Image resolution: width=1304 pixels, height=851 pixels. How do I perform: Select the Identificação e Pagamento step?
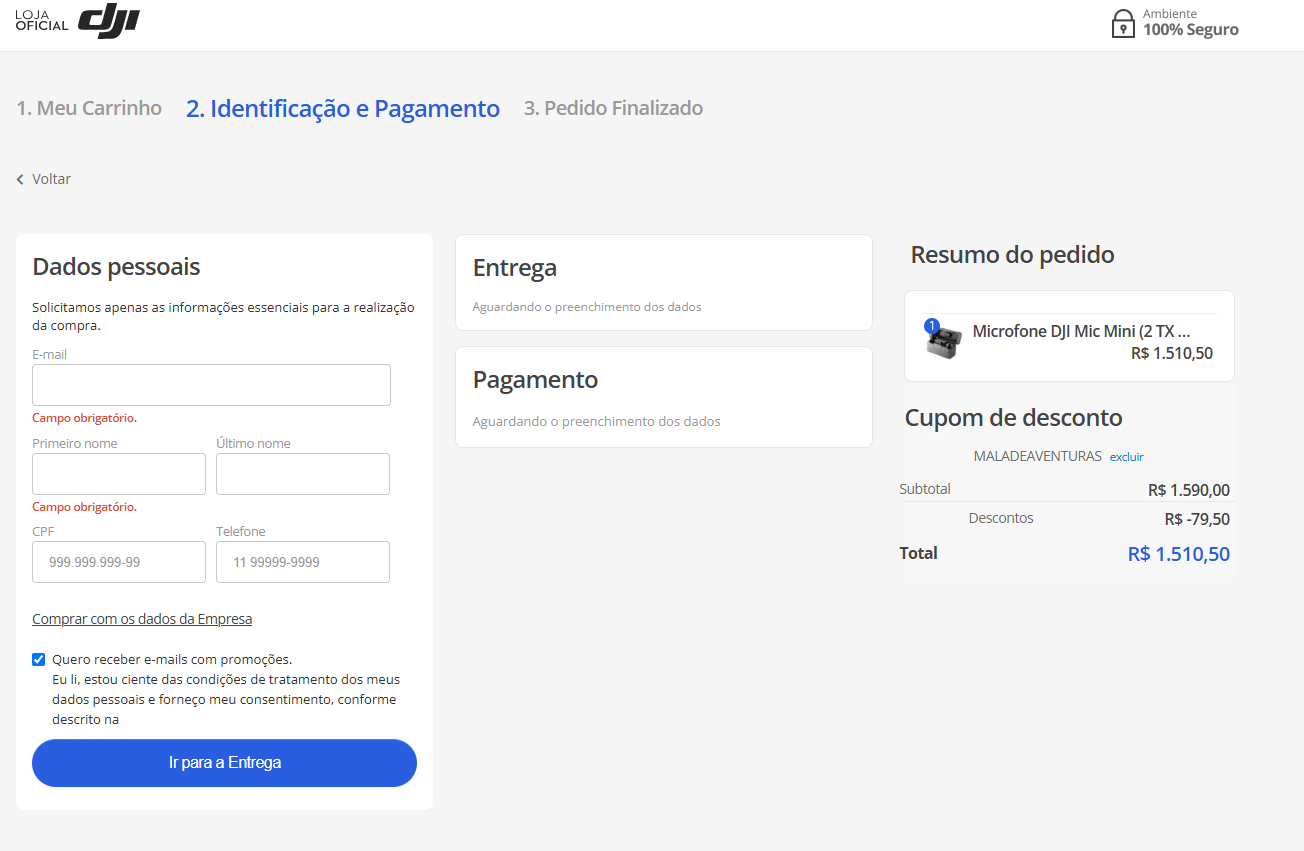coord(343,108)
